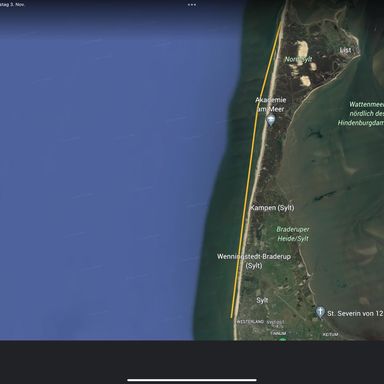Click the Wattenmeer nördlich des Hindenburgdamm label
Image resolution: width=384 pixels, height=384 pixels.
coord(361,114)
